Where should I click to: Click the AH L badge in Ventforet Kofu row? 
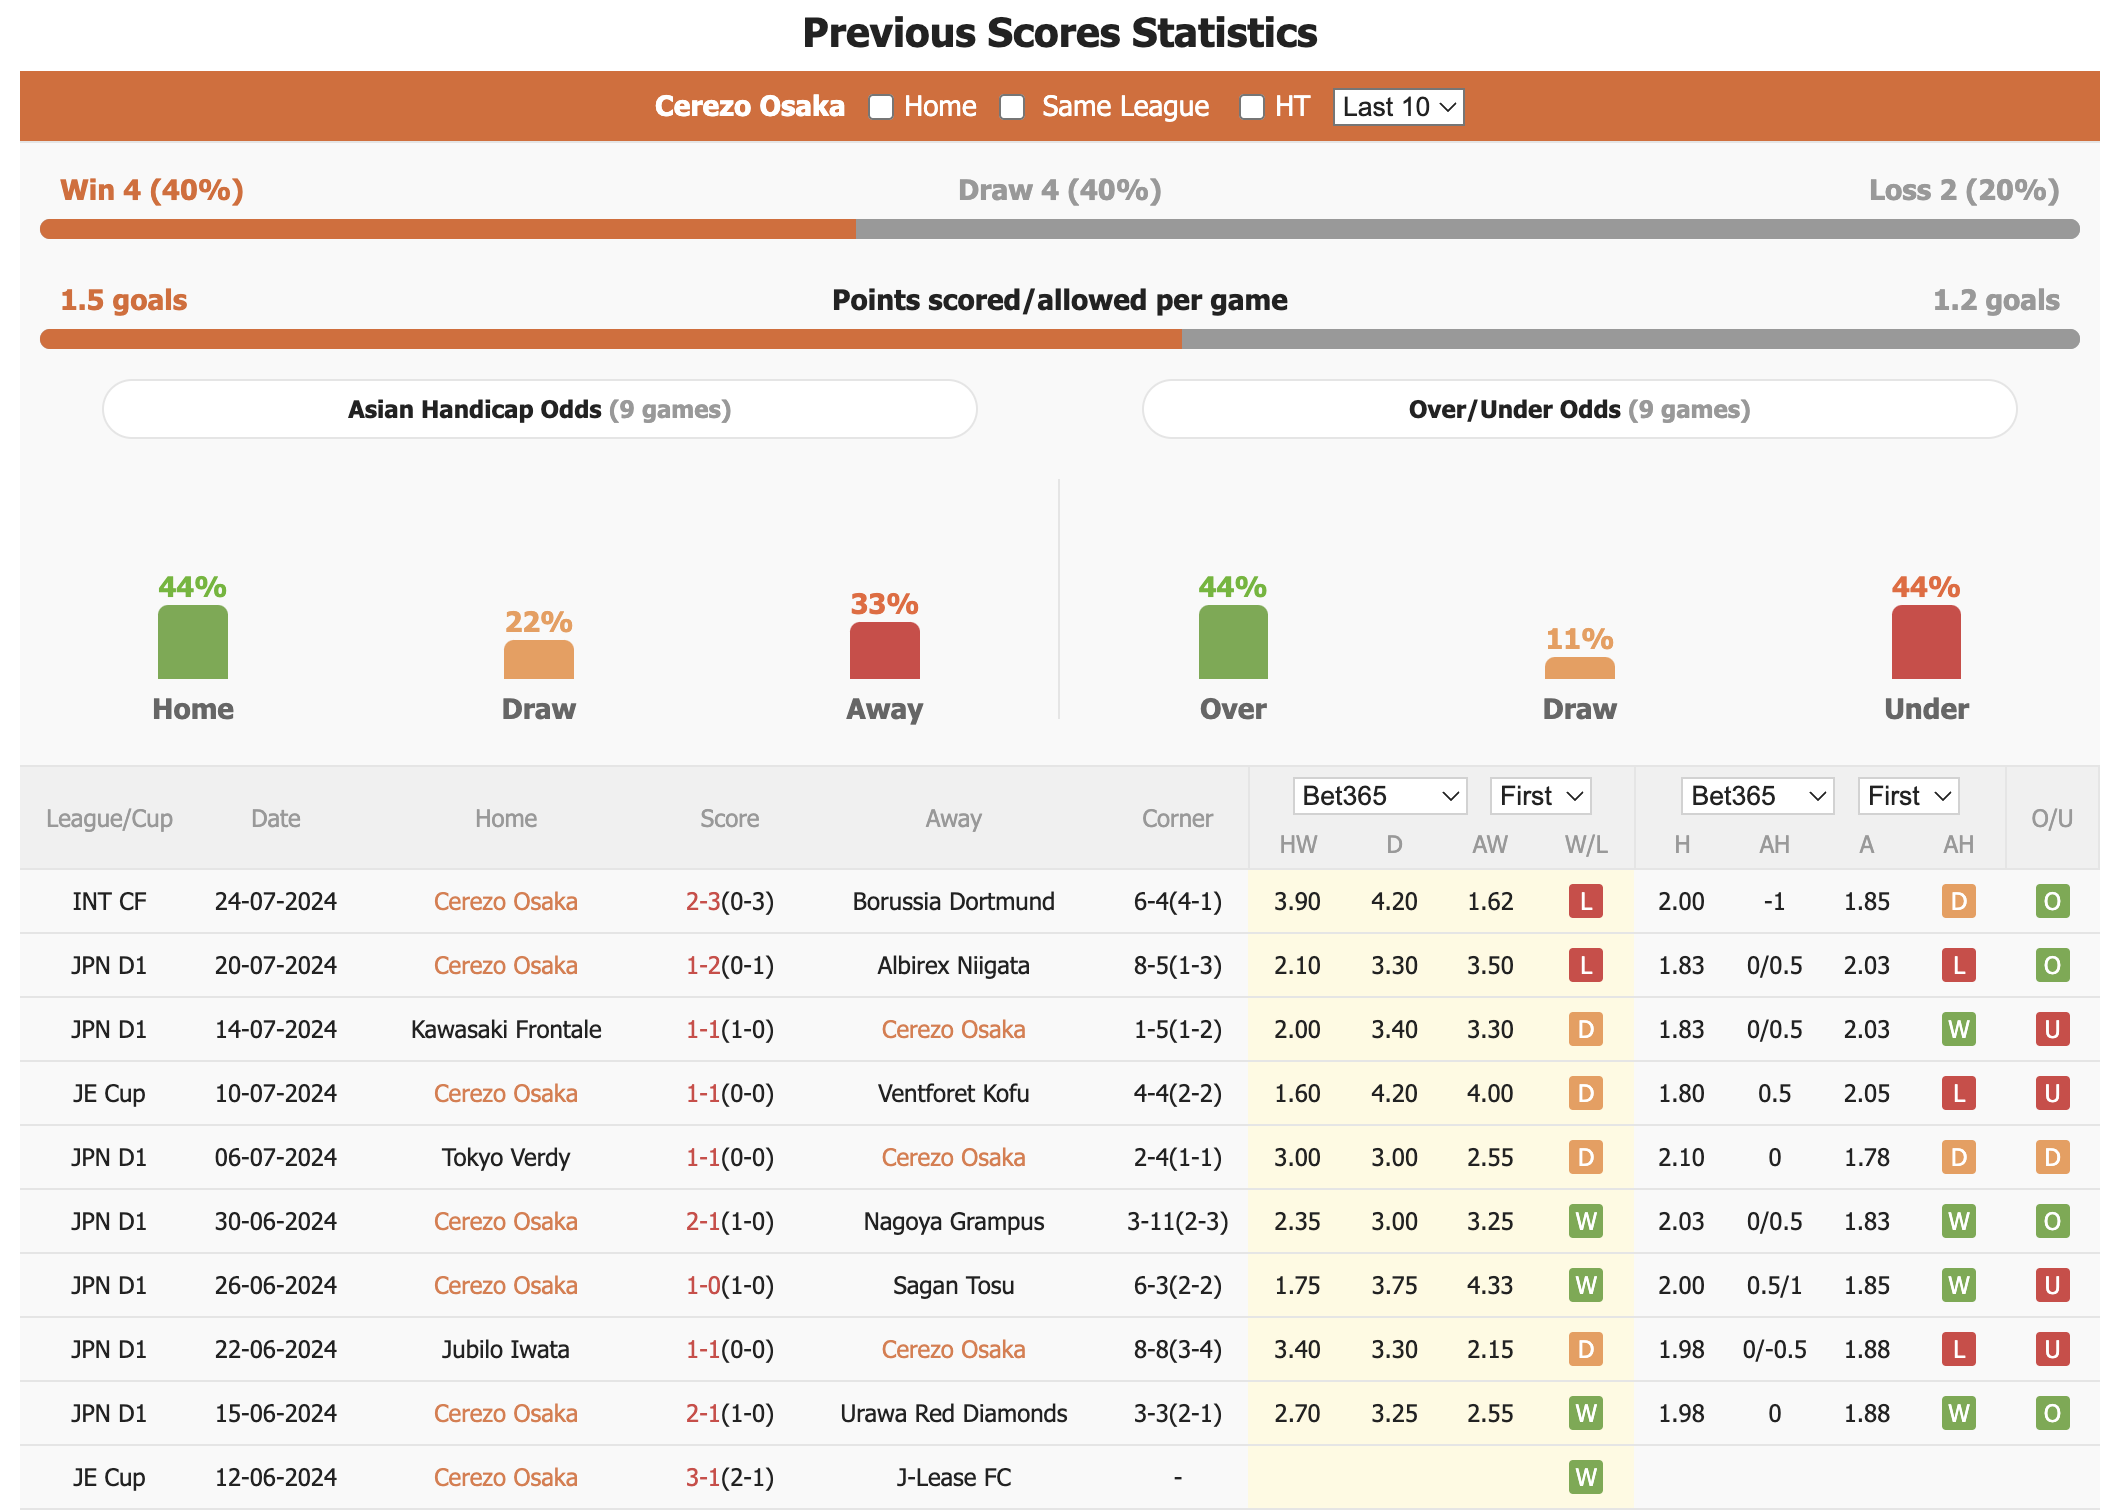coord(1958,1093)
